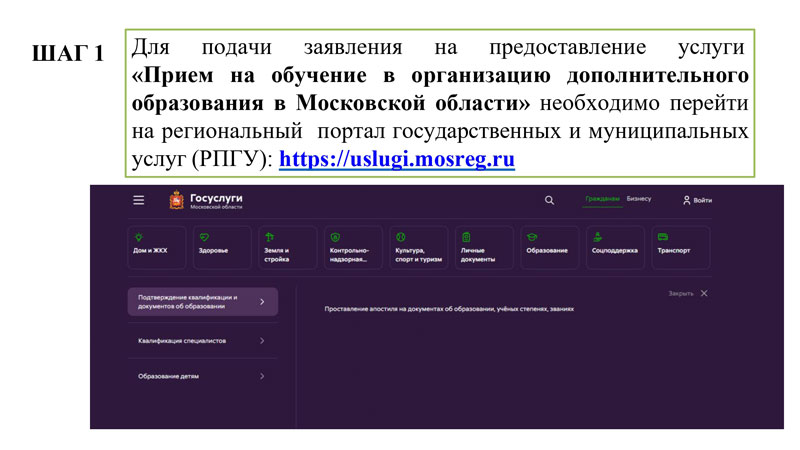The image size is (800, 450).
Task: Open the hamburger menu icon
Action: 139,200
